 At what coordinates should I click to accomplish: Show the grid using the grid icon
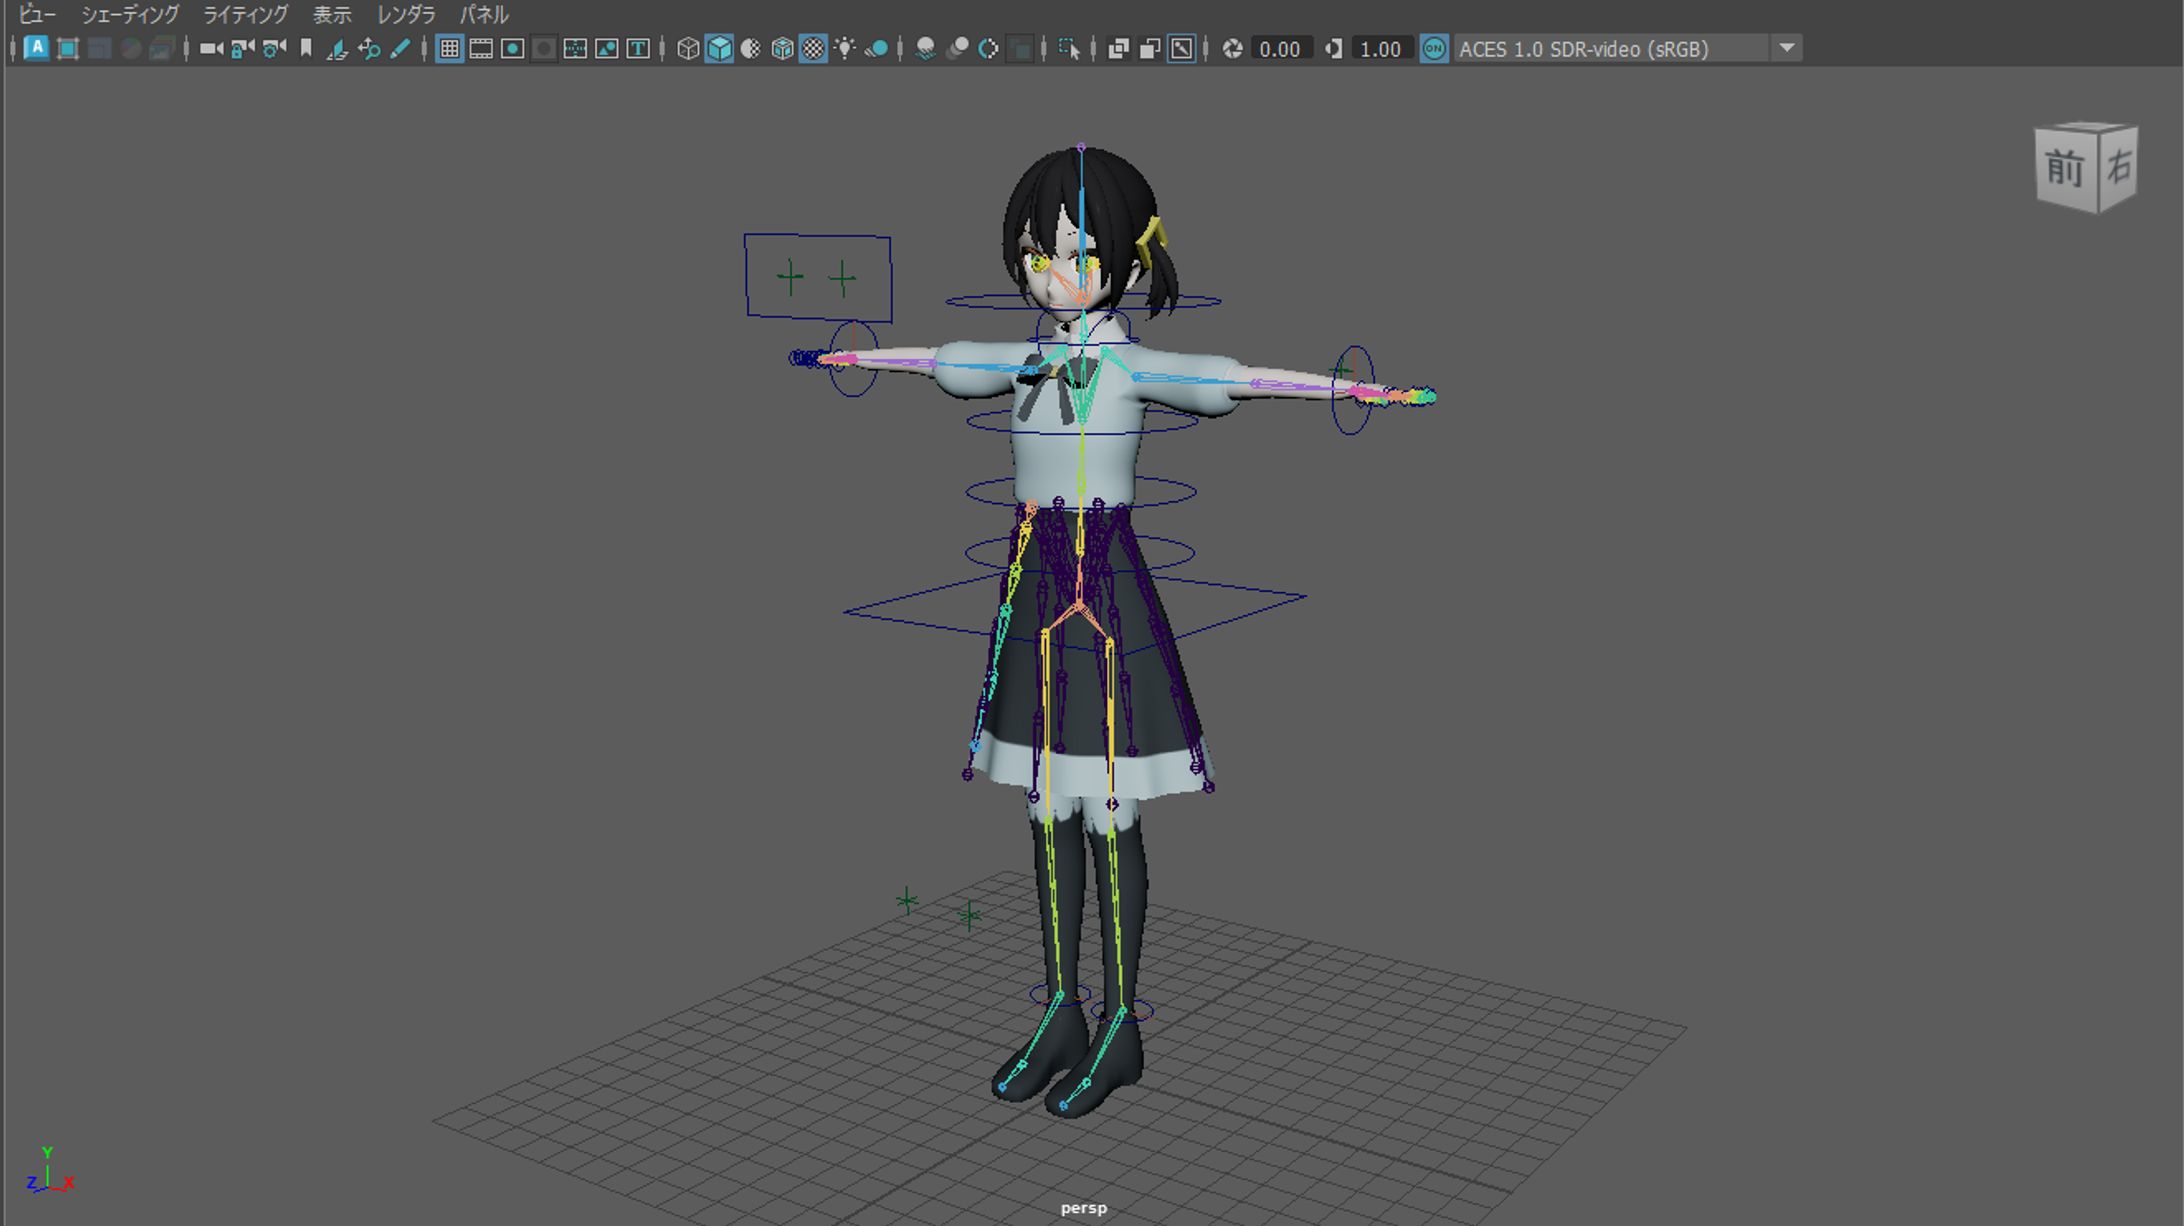coord(447,48)
